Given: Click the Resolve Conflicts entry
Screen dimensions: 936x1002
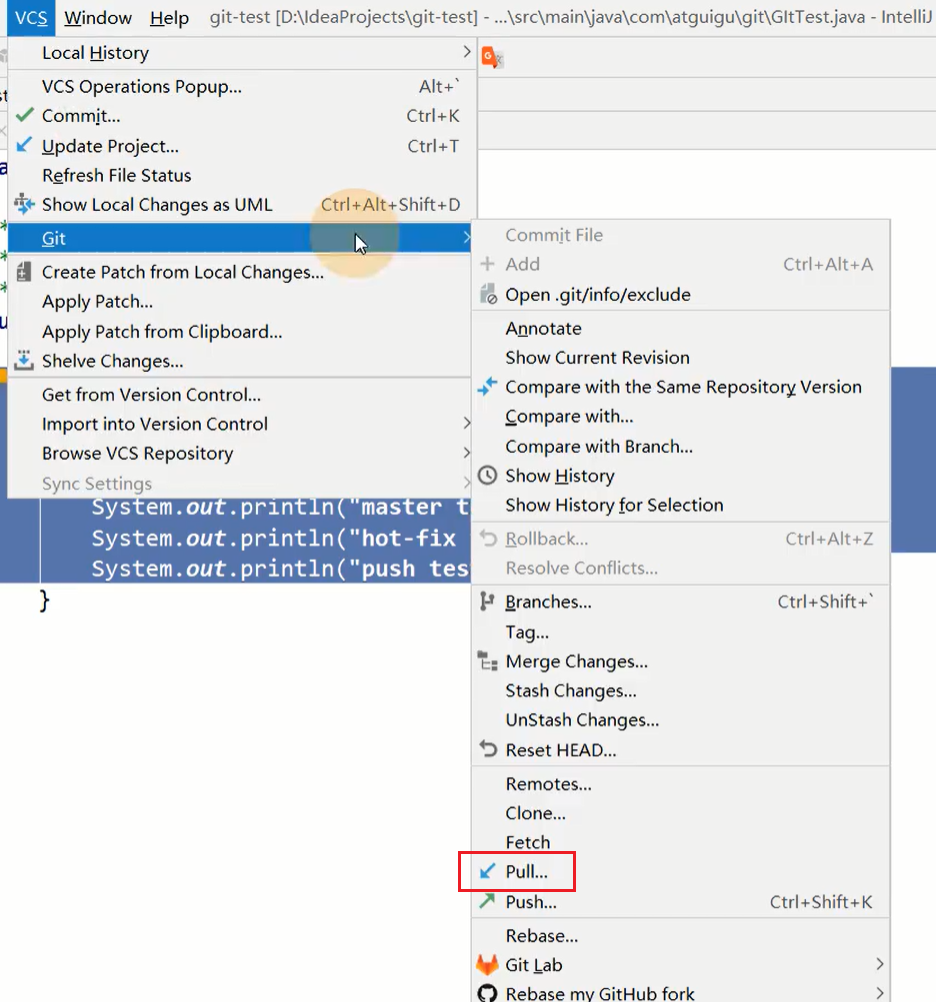Looking at the screenshot, I should [x=680, y=567].
